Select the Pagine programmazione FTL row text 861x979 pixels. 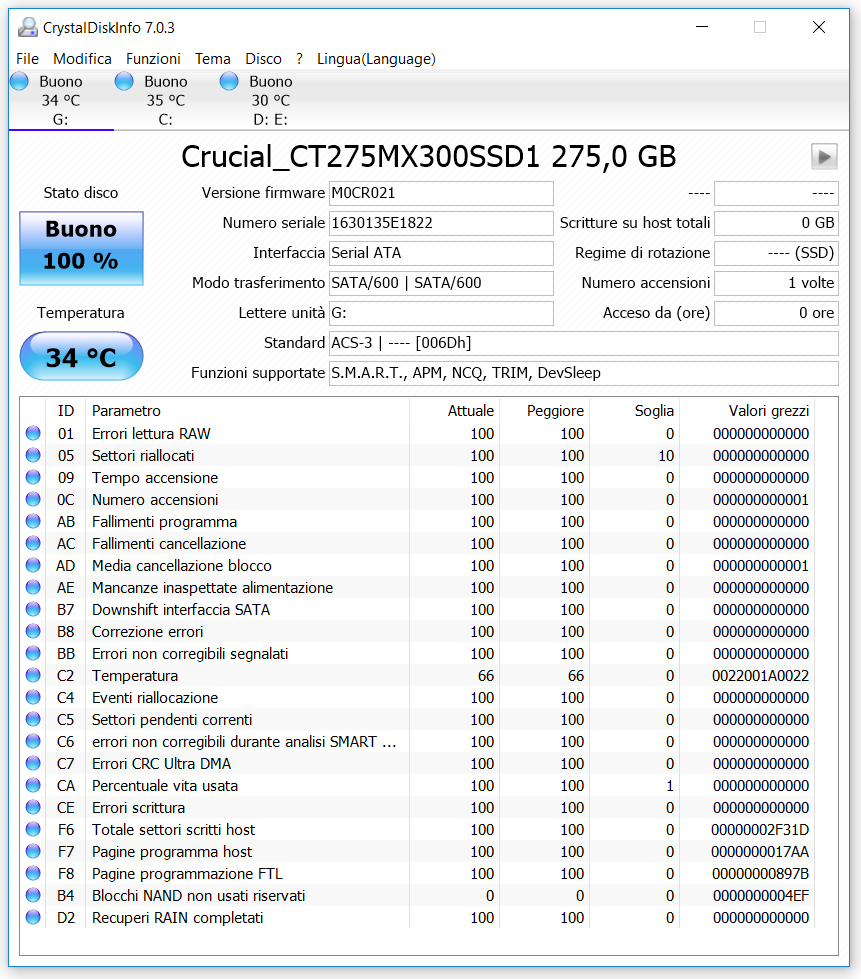tap(187, 873)
